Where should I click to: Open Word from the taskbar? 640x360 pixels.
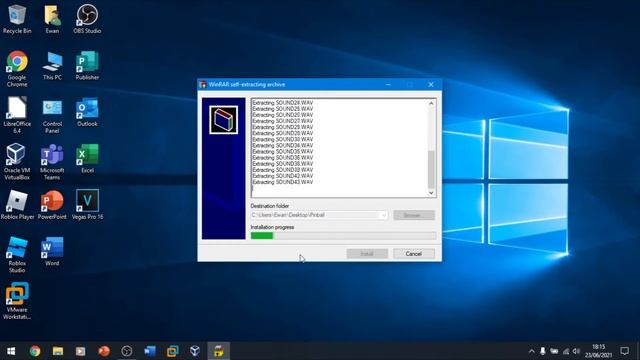tap(149, 351)
